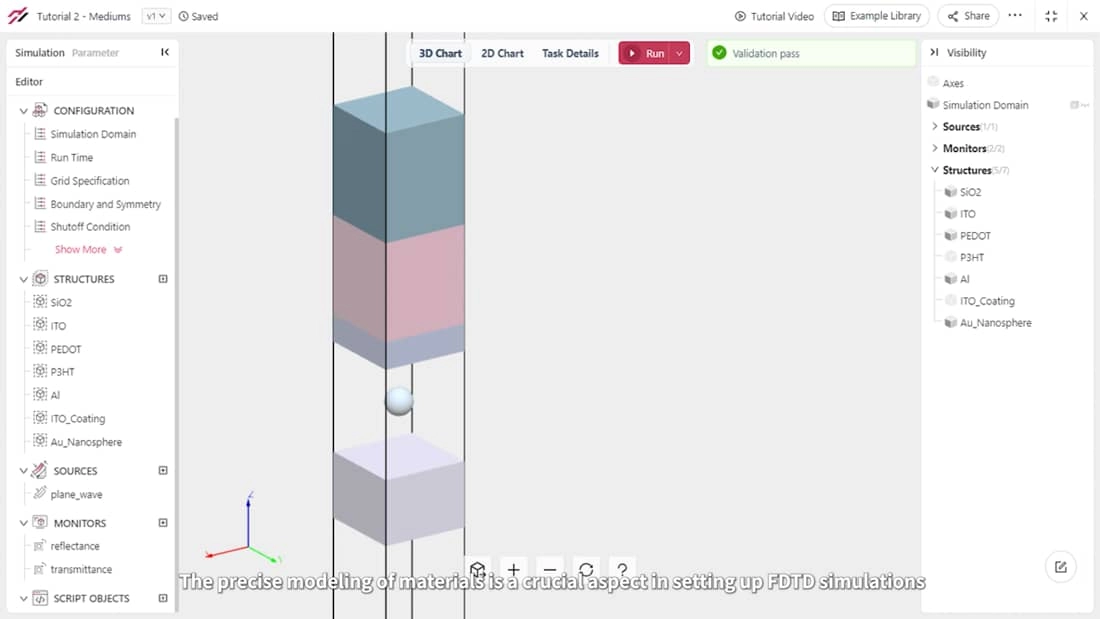Open the v1 version dropdown
The width and height of the screenshot is (1100, 619).
155,16
